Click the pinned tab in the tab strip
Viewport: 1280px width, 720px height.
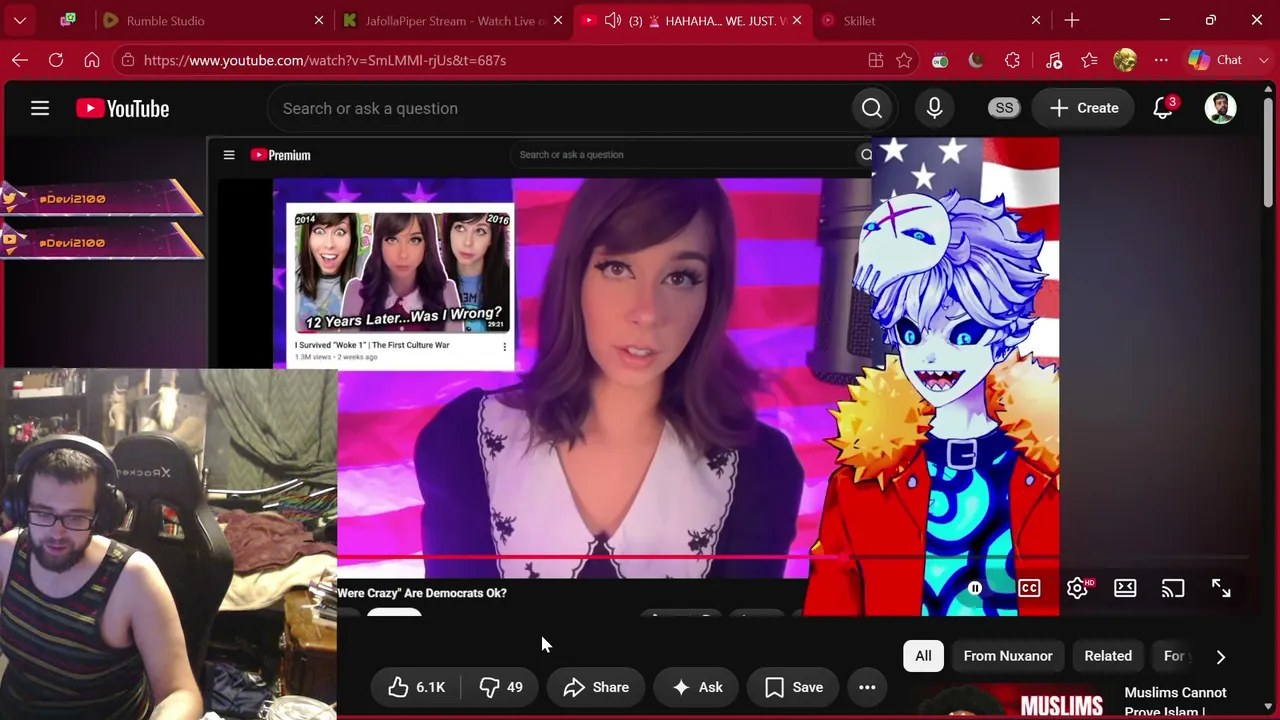click(68, 20)
